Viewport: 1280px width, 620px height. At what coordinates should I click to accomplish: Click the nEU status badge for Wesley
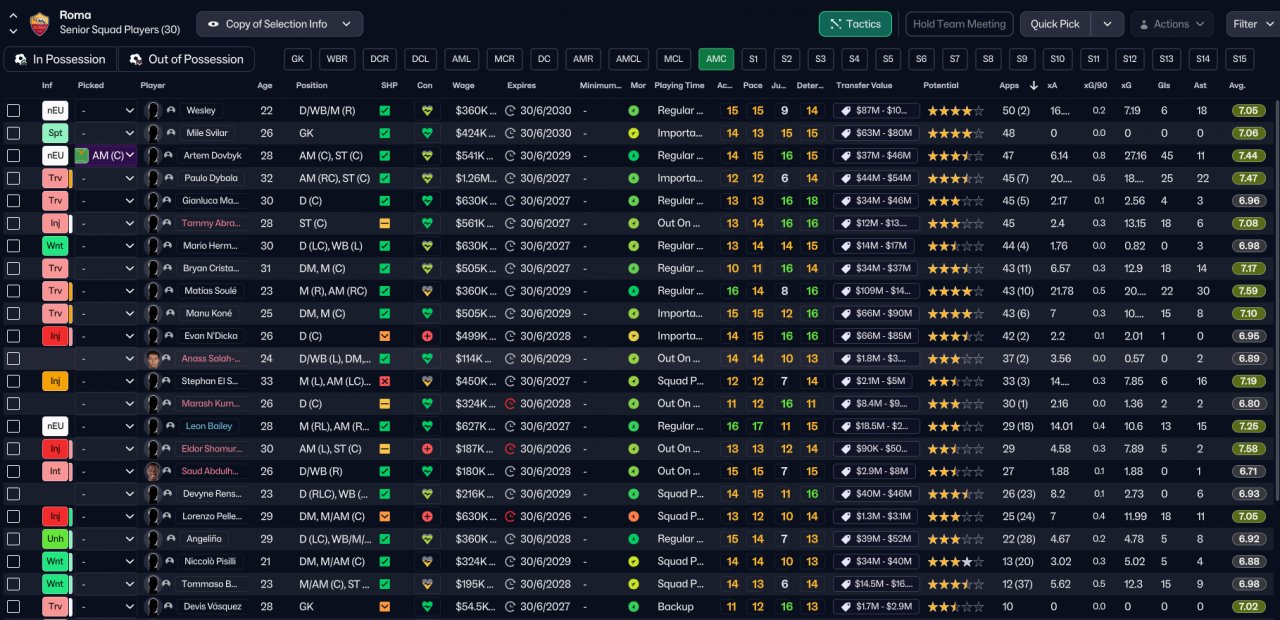pyautogui.click(x=55, y=110)
